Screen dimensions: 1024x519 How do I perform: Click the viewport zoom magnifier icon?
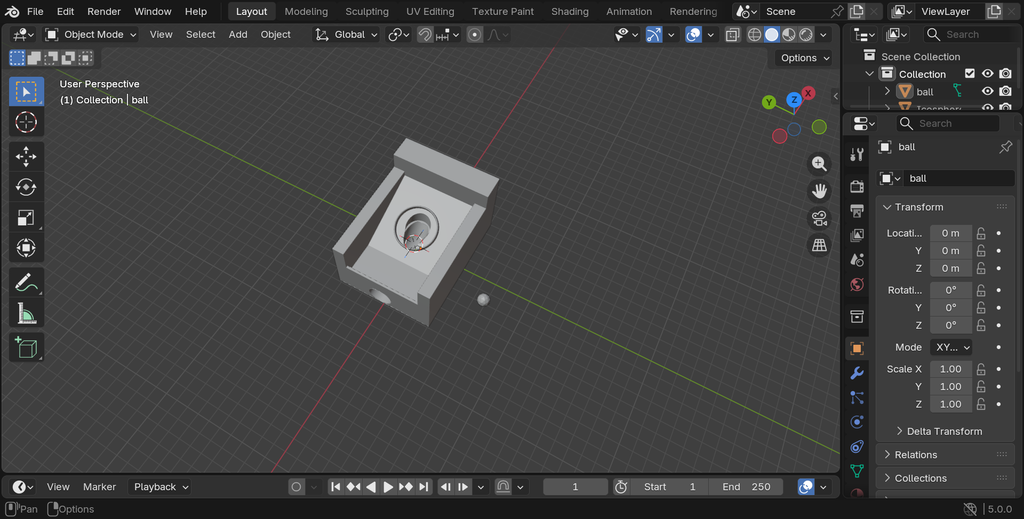[x=819, y=163]
